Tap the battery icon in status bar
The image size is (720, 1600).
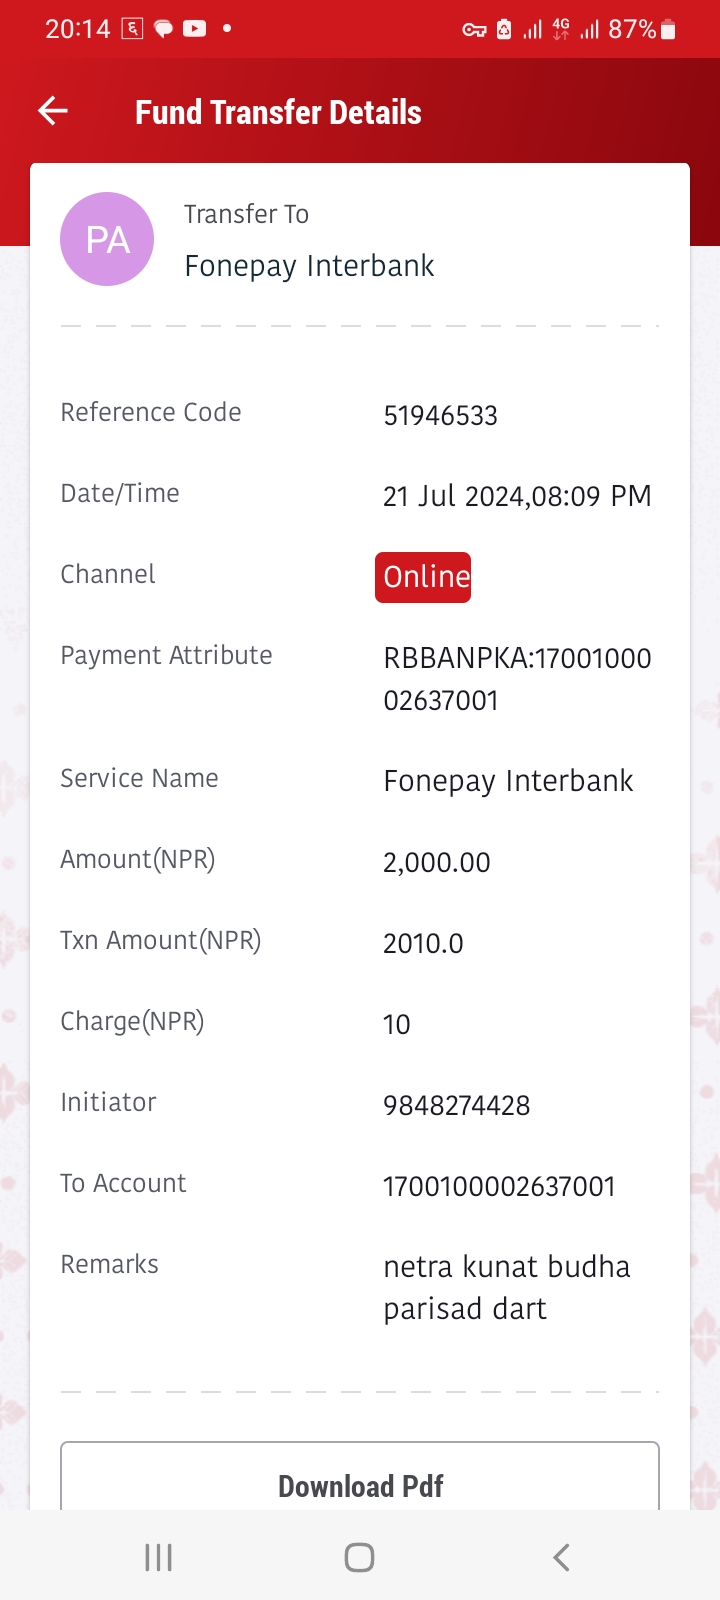point(669,30)
